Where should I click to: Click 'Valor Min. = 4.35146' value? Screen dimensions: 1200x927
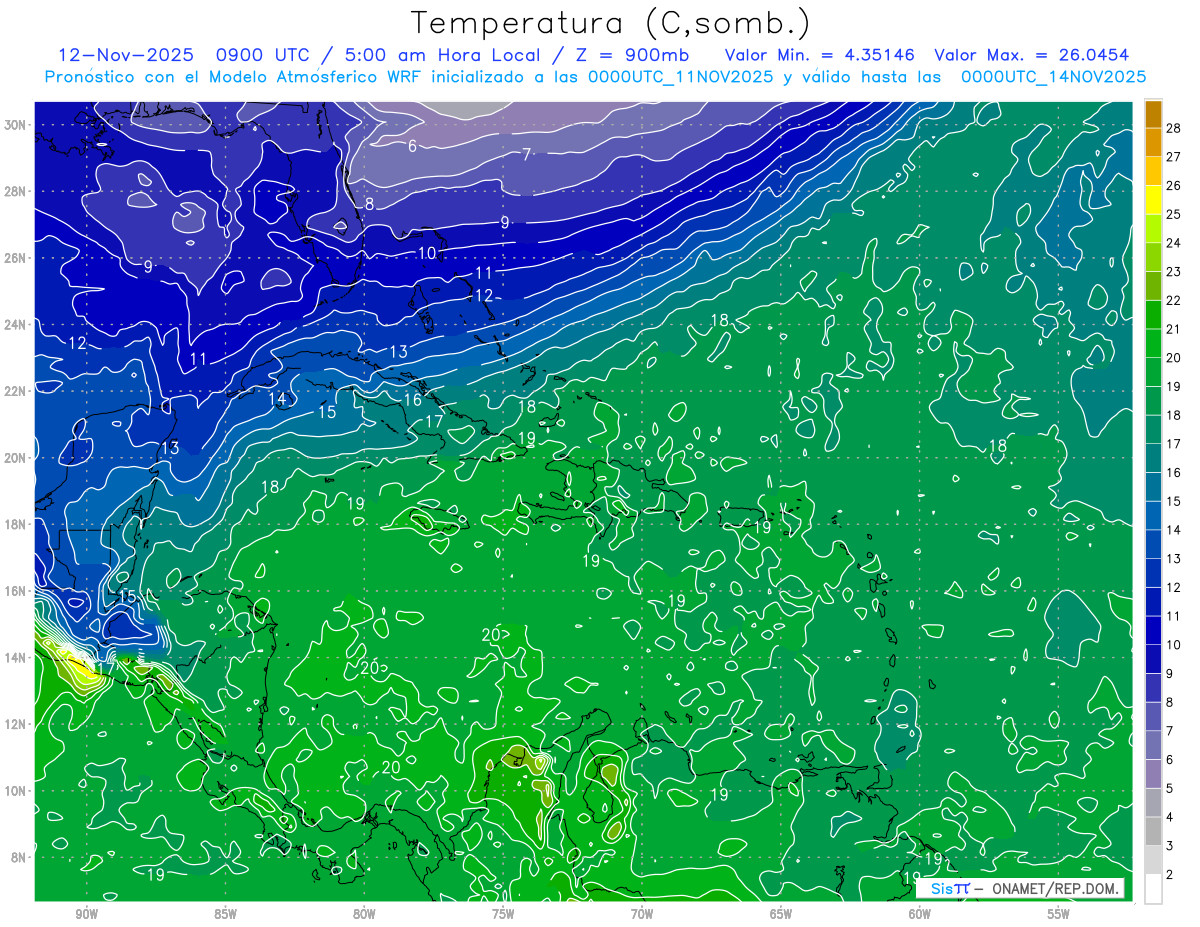point(820,56)
